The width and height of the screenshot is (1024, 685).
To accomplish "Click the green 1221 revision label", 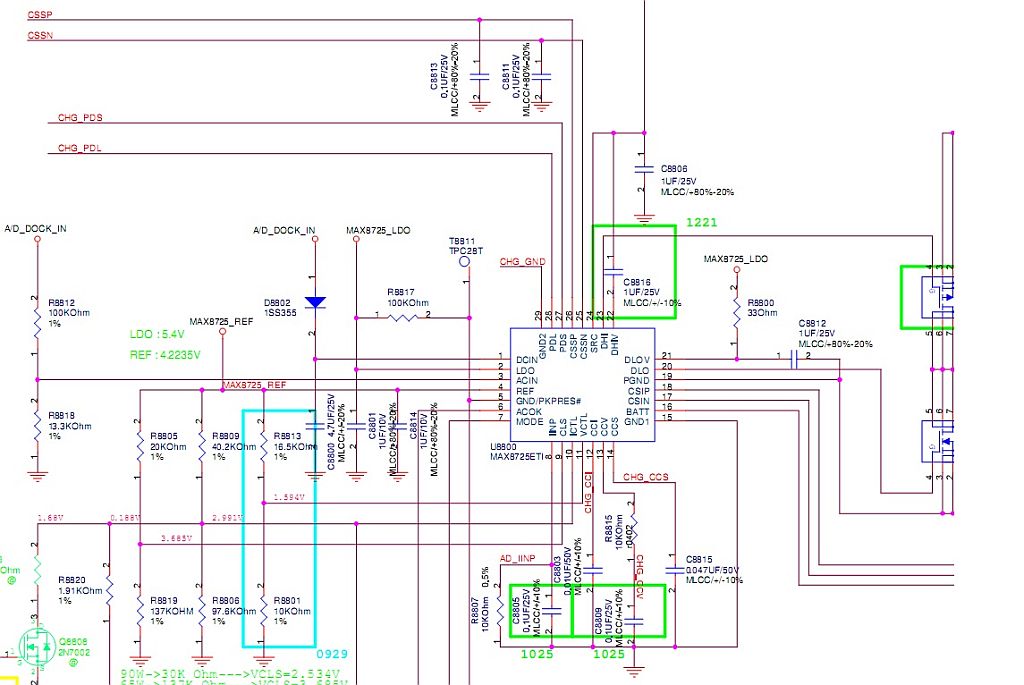I will coord(701,223).
